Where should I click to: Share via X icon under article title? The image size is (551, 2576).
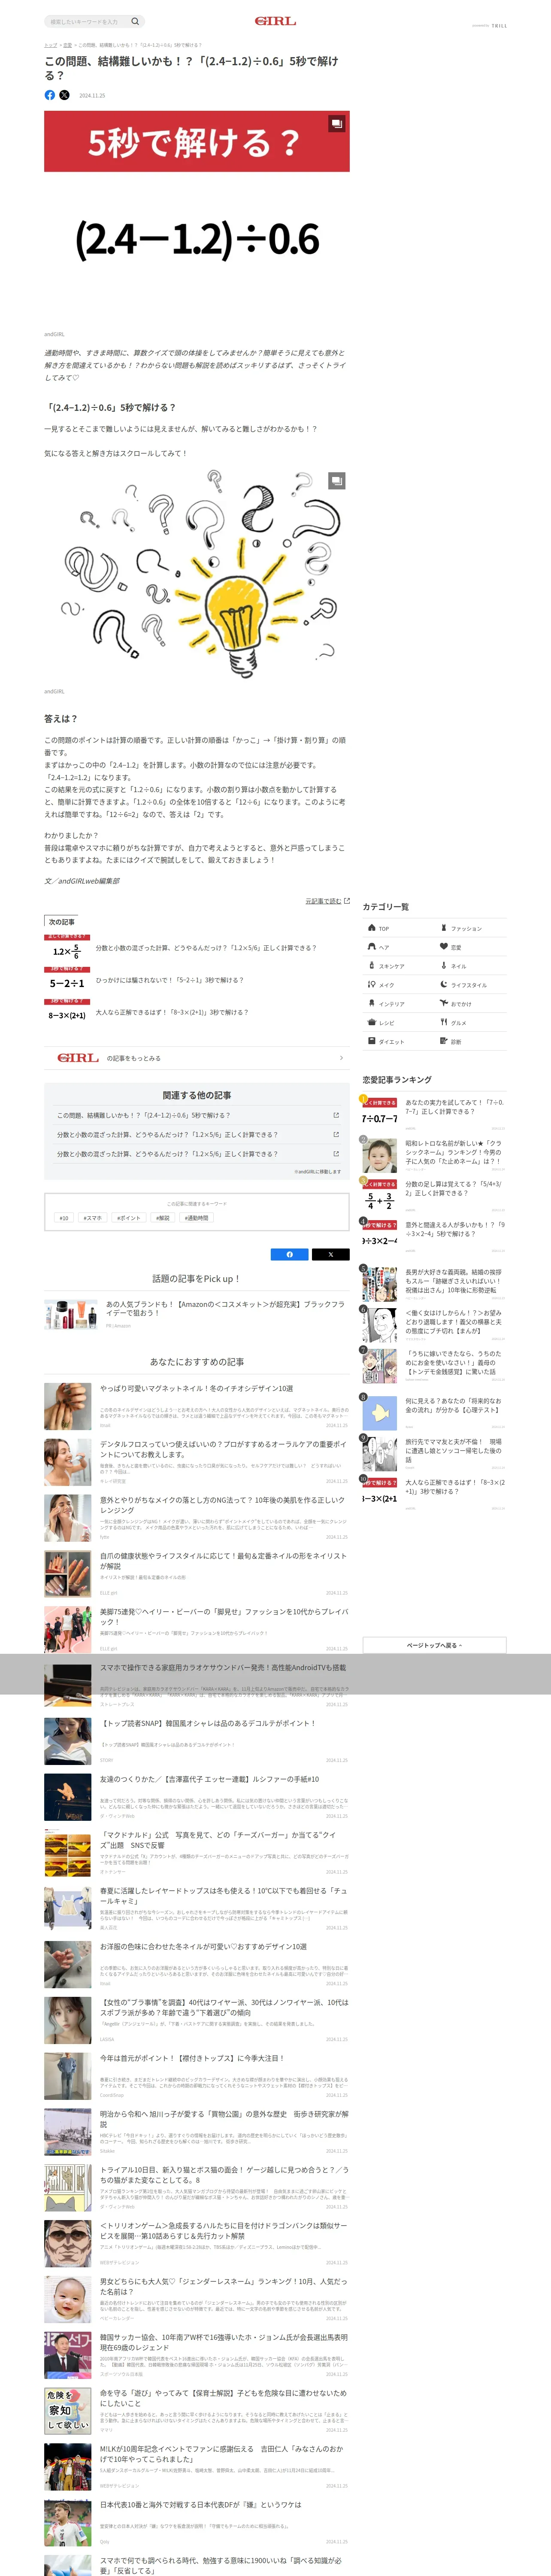[64, 95]
